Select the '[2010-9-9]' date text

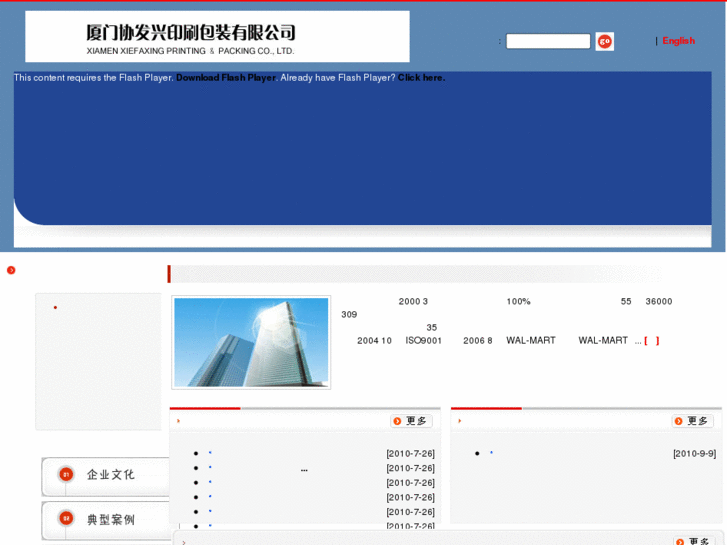pyautogui.click(x=694, y=454)
